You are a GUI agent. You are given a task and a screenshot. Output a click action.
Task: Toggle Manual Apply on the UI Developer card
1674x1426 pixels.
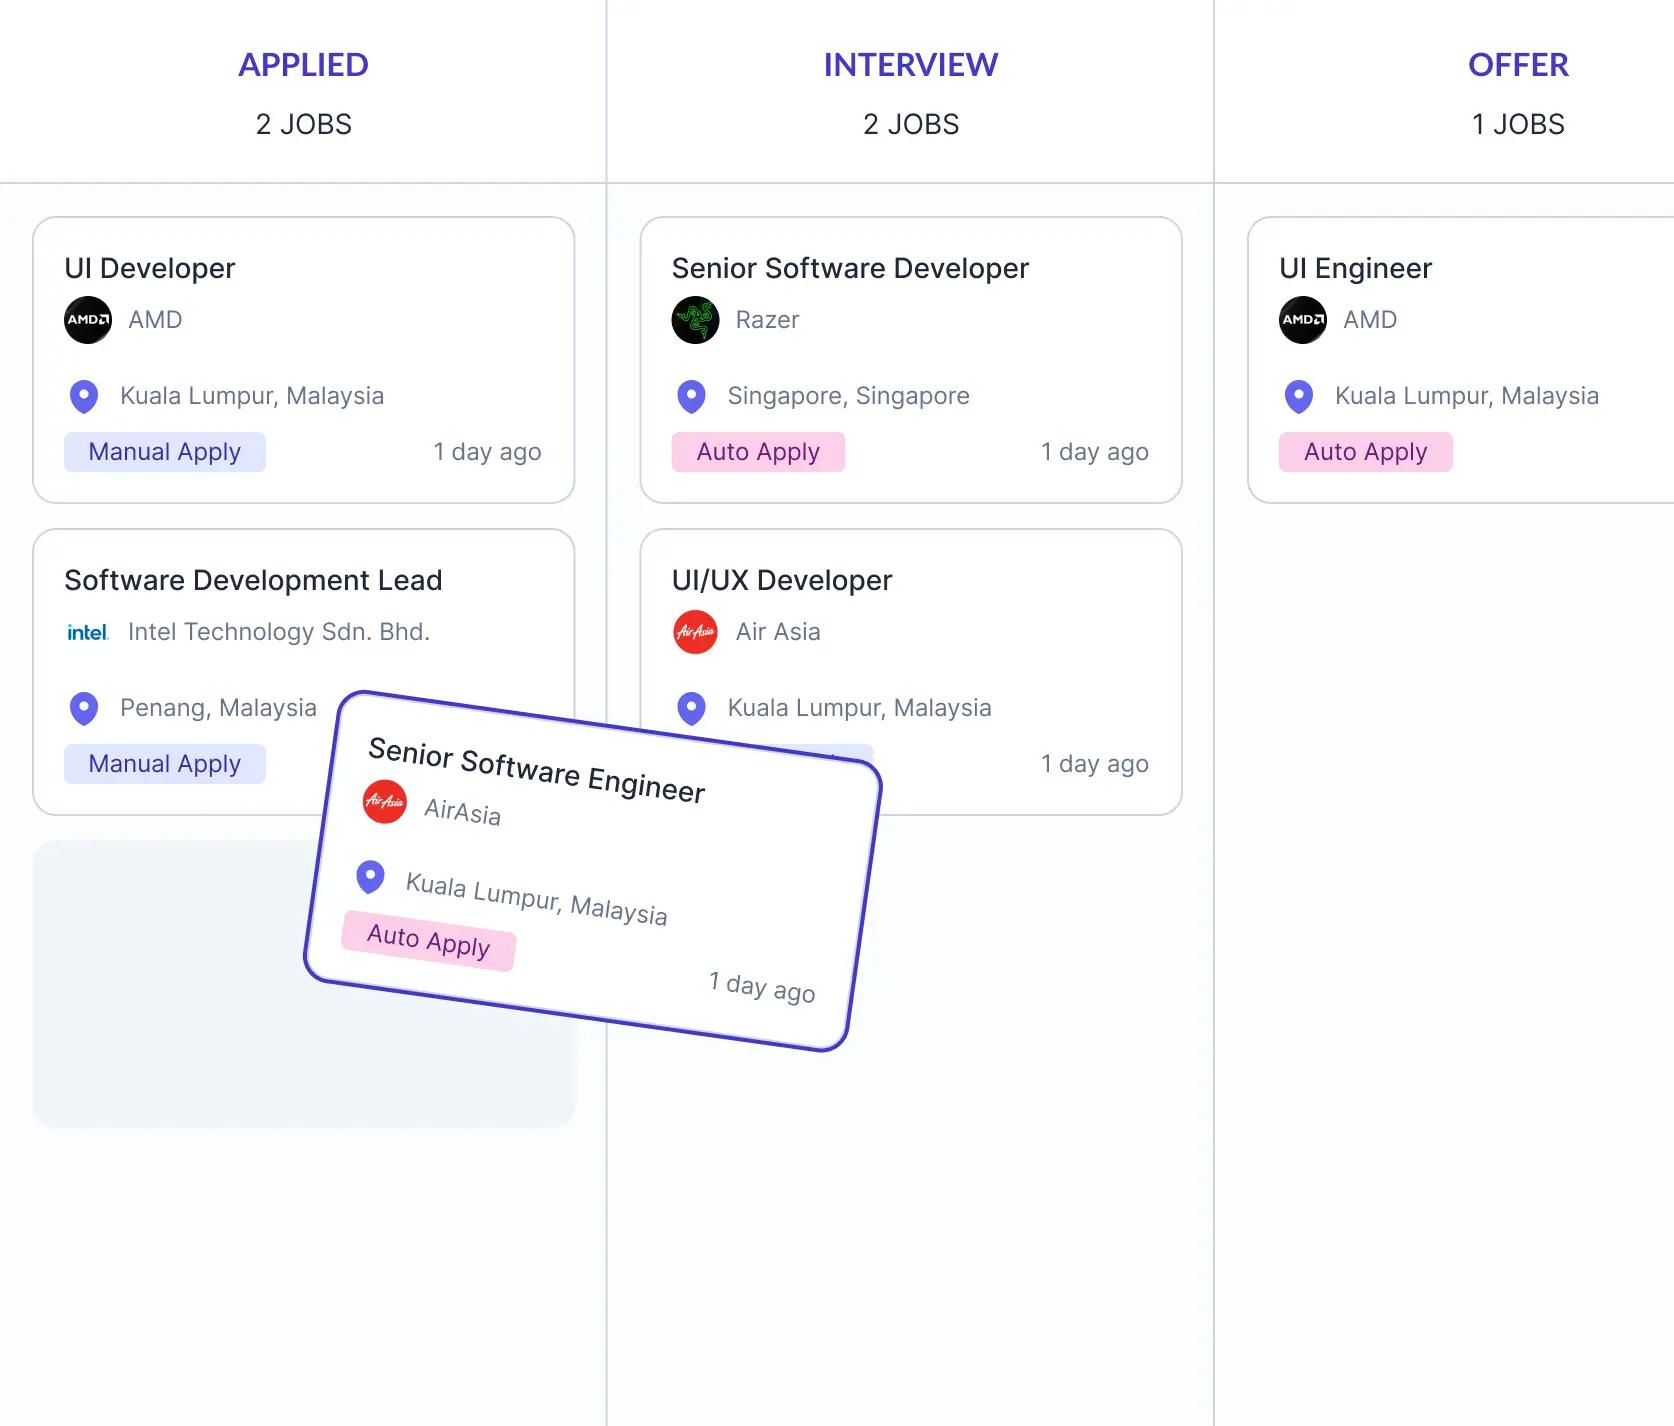164,451
